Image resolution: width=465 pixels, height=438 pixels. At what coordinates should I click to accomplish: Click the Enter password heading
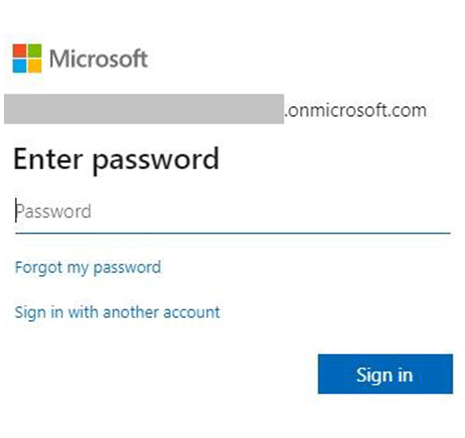[x=116, y=160]
